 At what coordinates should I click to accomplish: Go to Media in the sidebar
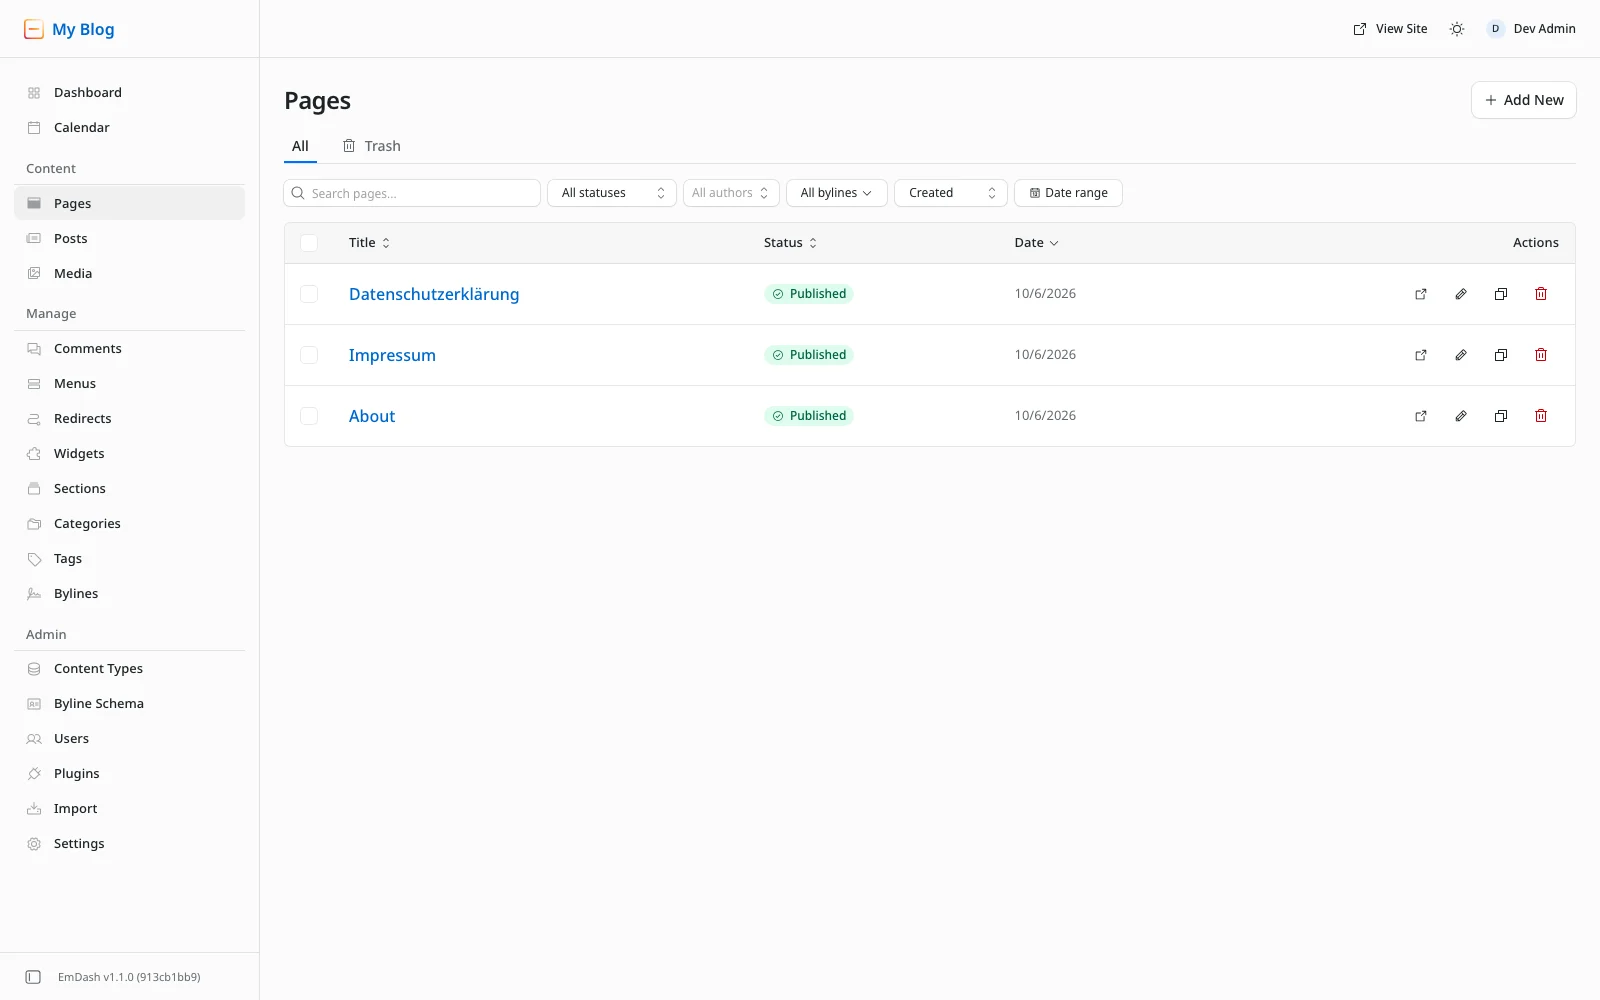[x=129, y=273]
